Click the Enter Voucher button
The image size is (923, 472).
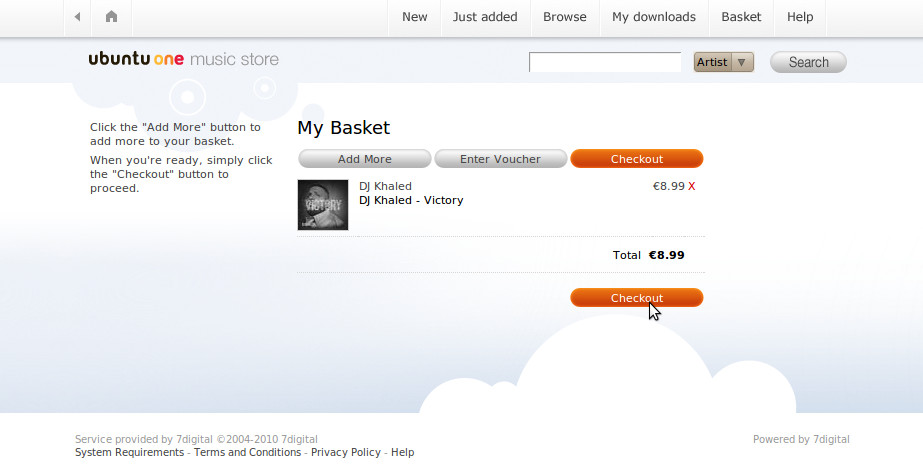(x=500, y=159)
